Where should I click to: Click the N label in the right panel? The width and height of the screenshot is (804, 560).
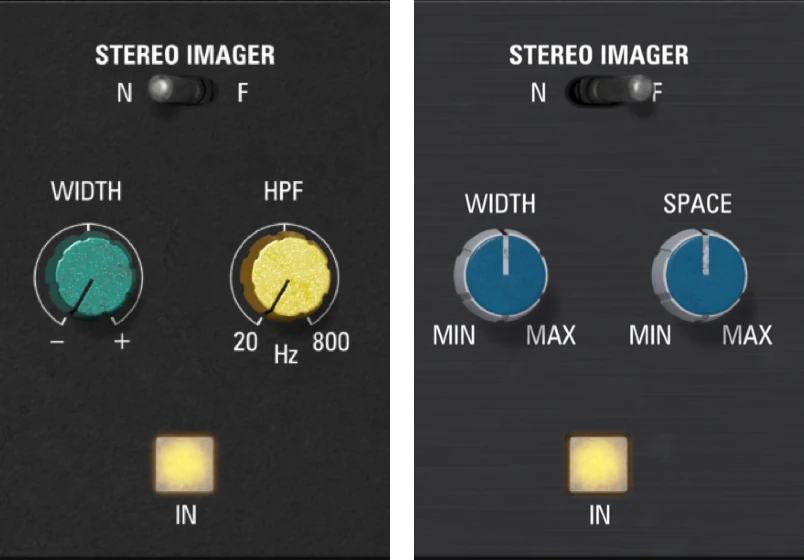pos(538,93)
